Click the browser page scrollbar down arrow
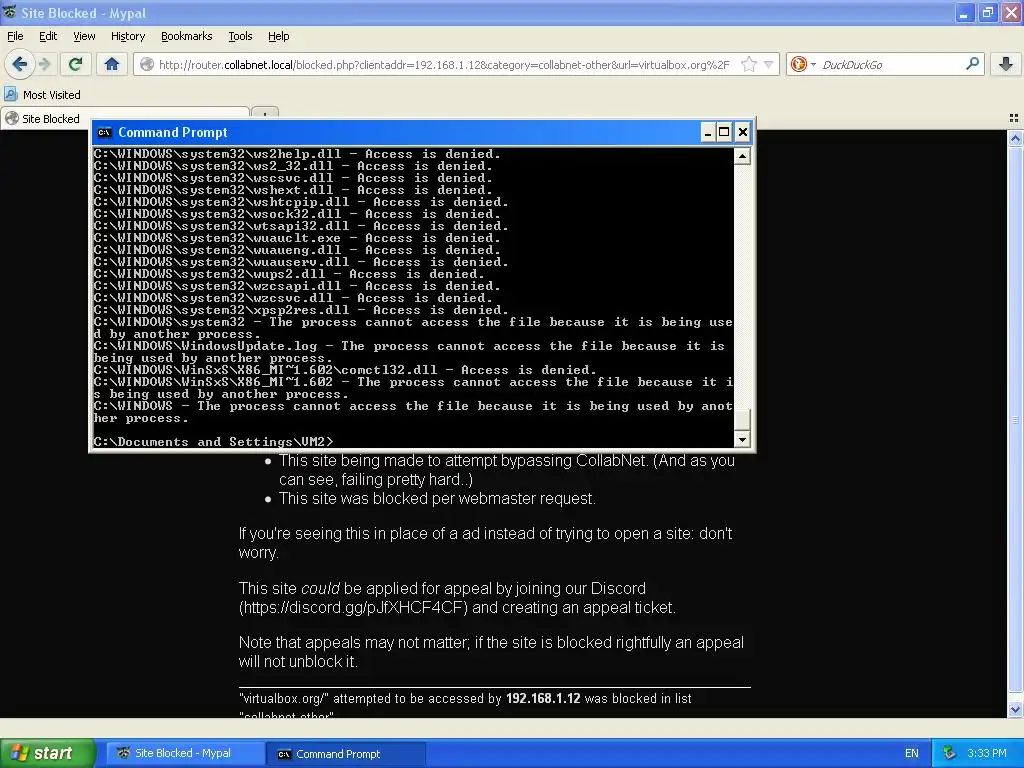Image resolution: width=1024 pixels, height=768 pixels. click(1016, 709)
